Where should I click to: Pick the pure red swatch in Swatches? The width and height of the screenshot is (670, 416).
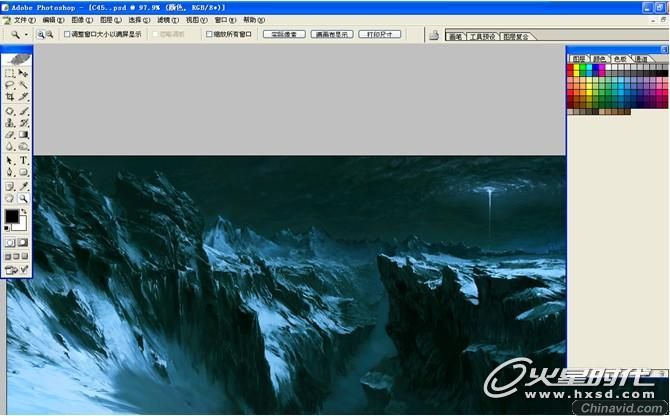click(570, 67)
